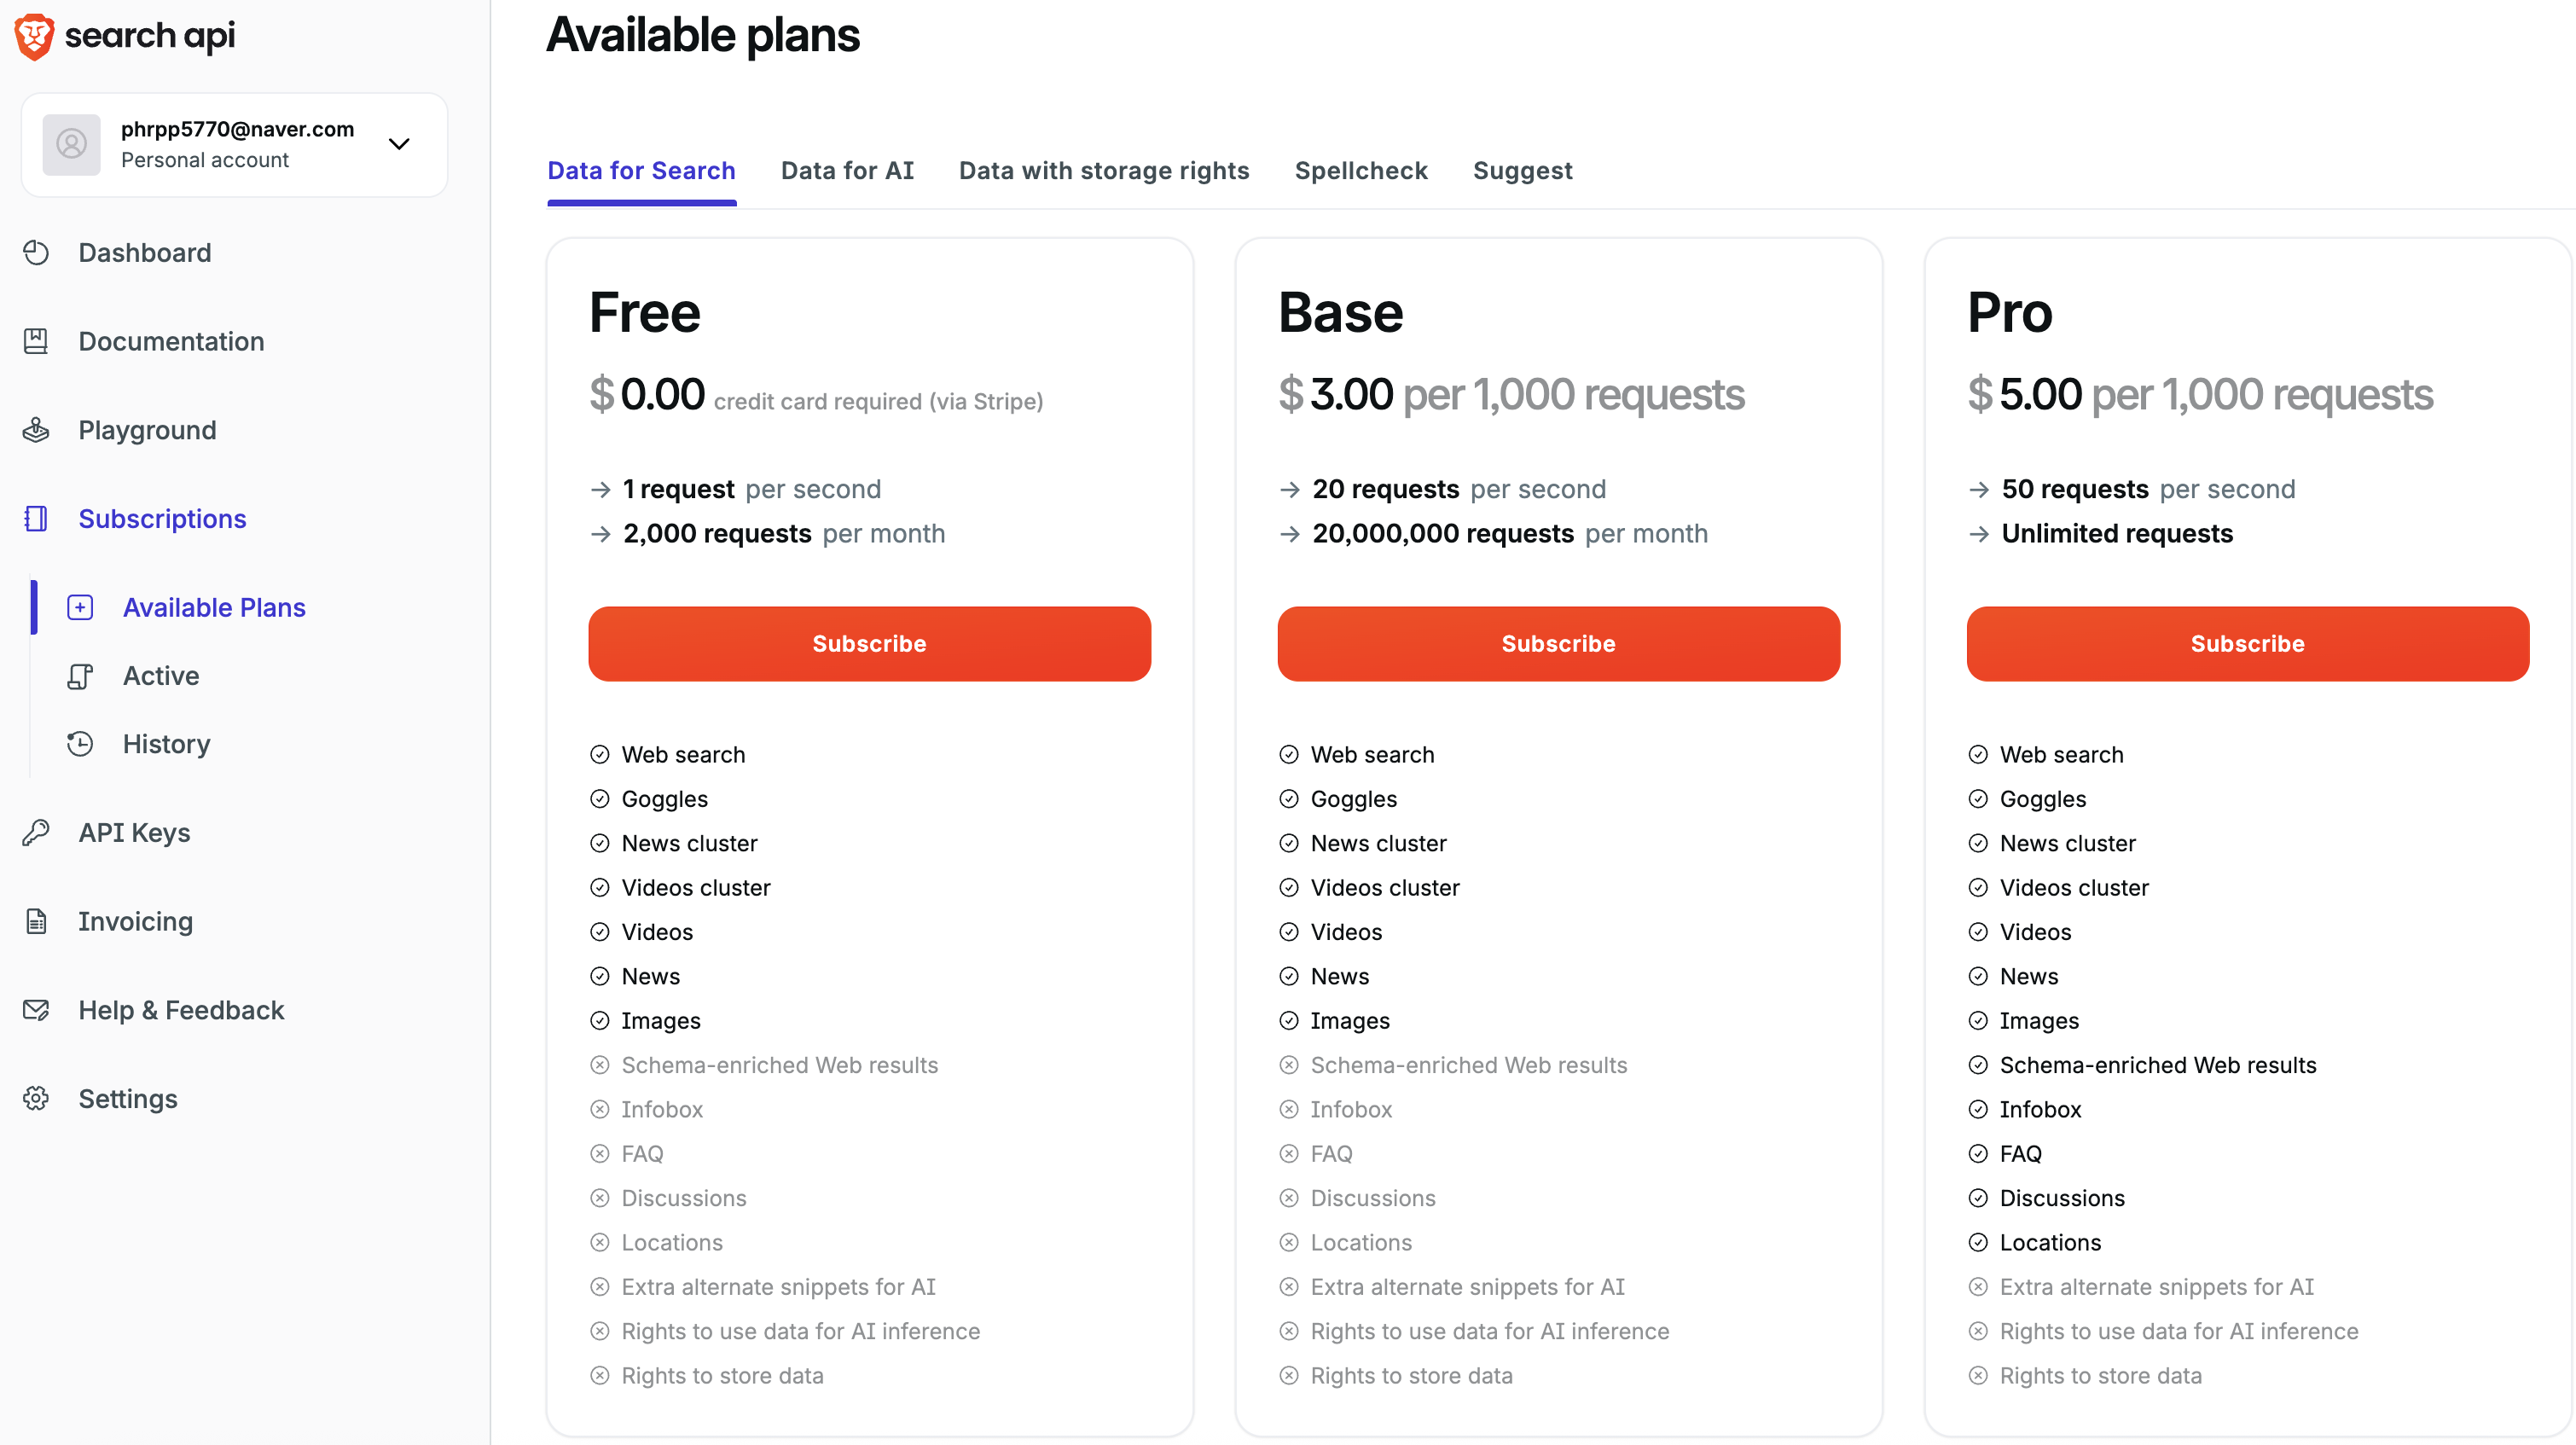The image size is (2576, 1445).
Task: Open the Spellcheck tab
Action: pyautogui.click(x=1360, y=171)
